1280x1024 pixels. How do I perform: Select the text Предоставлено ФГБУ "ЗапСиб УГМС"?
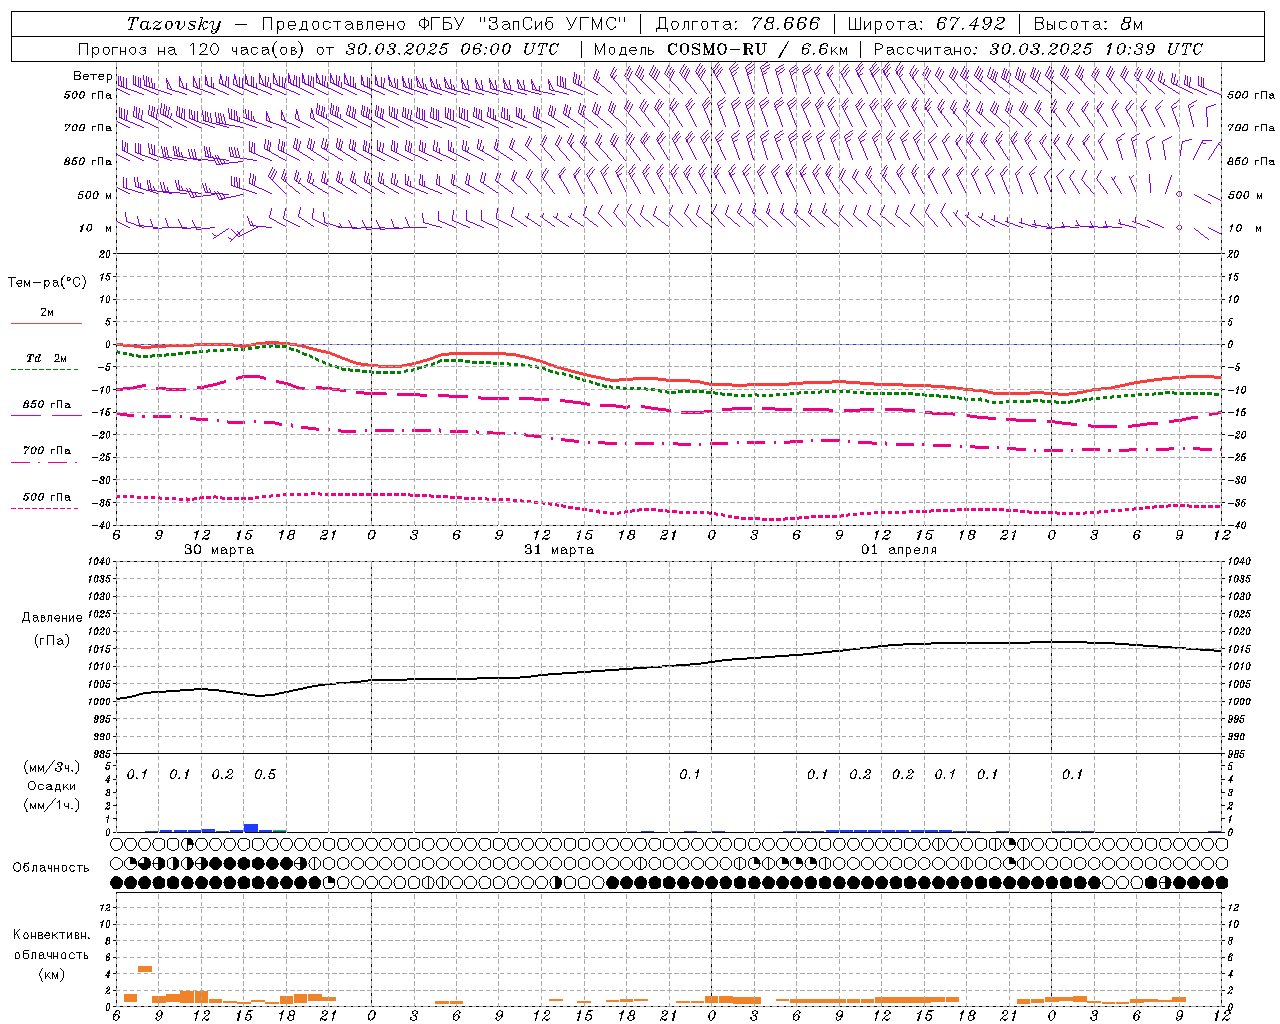pyautogui.click(x=444, y=24)
